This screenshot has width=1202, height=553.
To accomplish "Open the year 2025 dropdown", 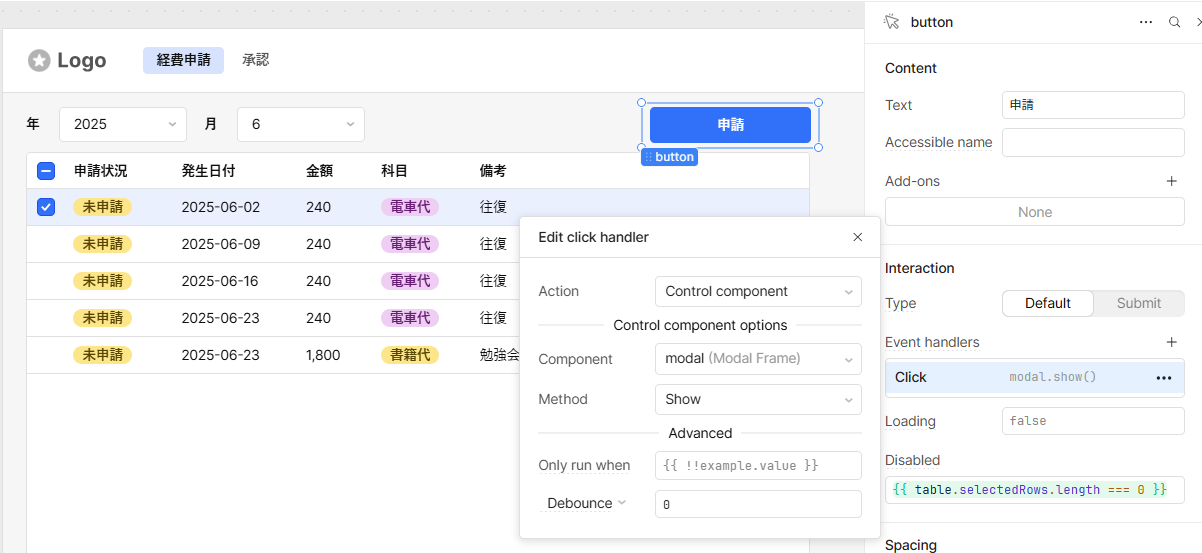I will coord(123,124).
